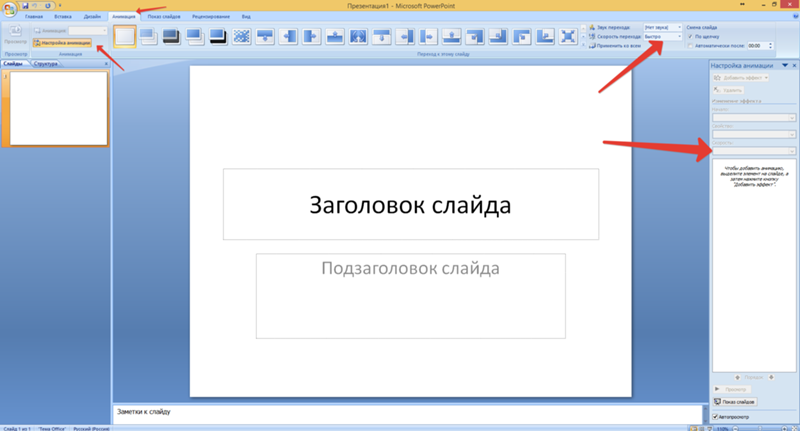Close the slides thumbnail pane
The image size is (800, 431).
(x=106, y=64)
